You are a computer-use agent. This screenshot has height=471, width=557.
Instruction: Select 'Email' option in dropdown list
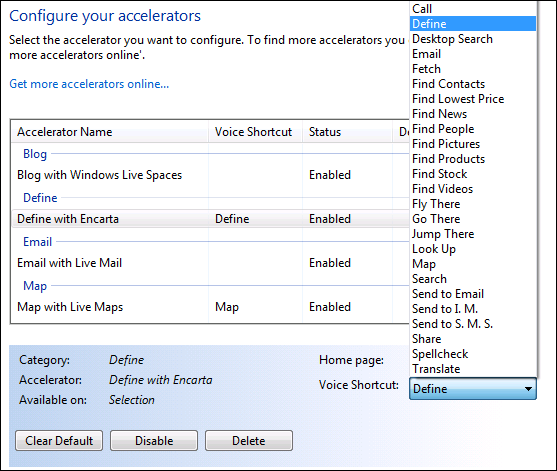click(473, 54)
